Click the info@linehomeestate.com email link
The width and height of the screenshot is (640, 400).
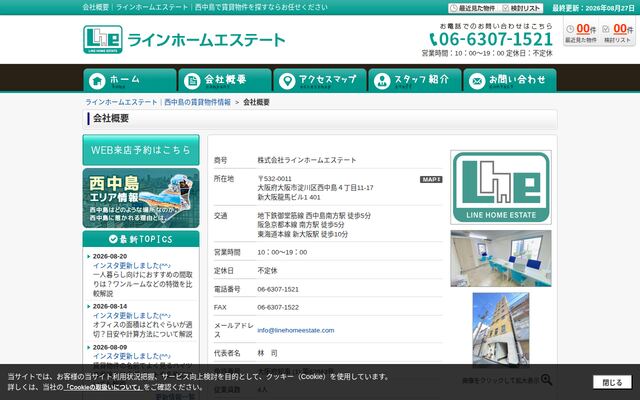pyautogui.click(x=296, y=330)
